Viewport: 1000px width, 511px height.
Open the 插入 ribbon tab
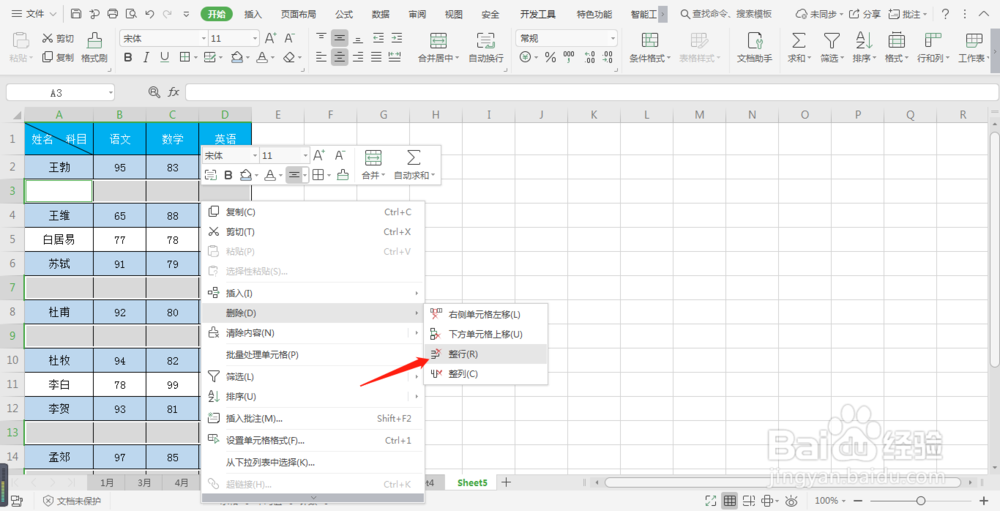253,14
